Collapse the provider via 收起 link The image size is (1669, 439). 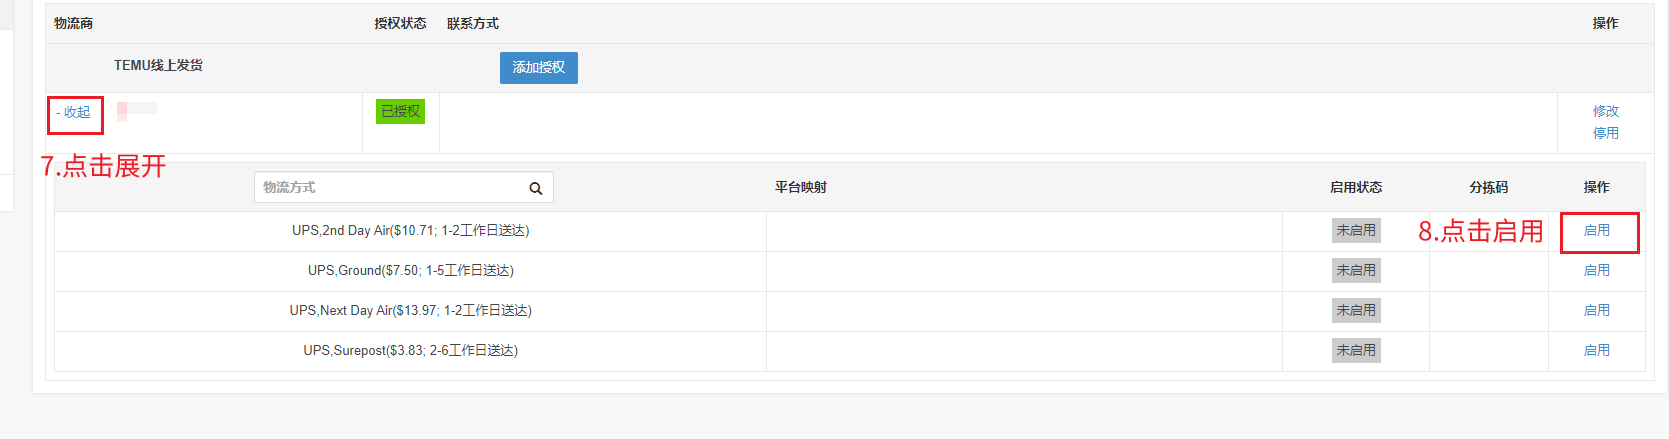tap(76, 112)
